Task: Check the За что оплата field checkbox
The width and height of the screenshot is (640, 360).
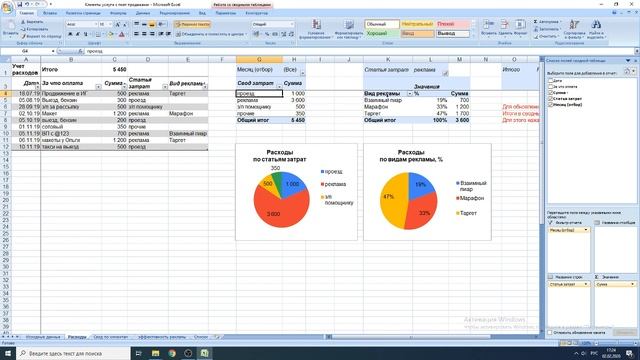Action: pos(551,87)
